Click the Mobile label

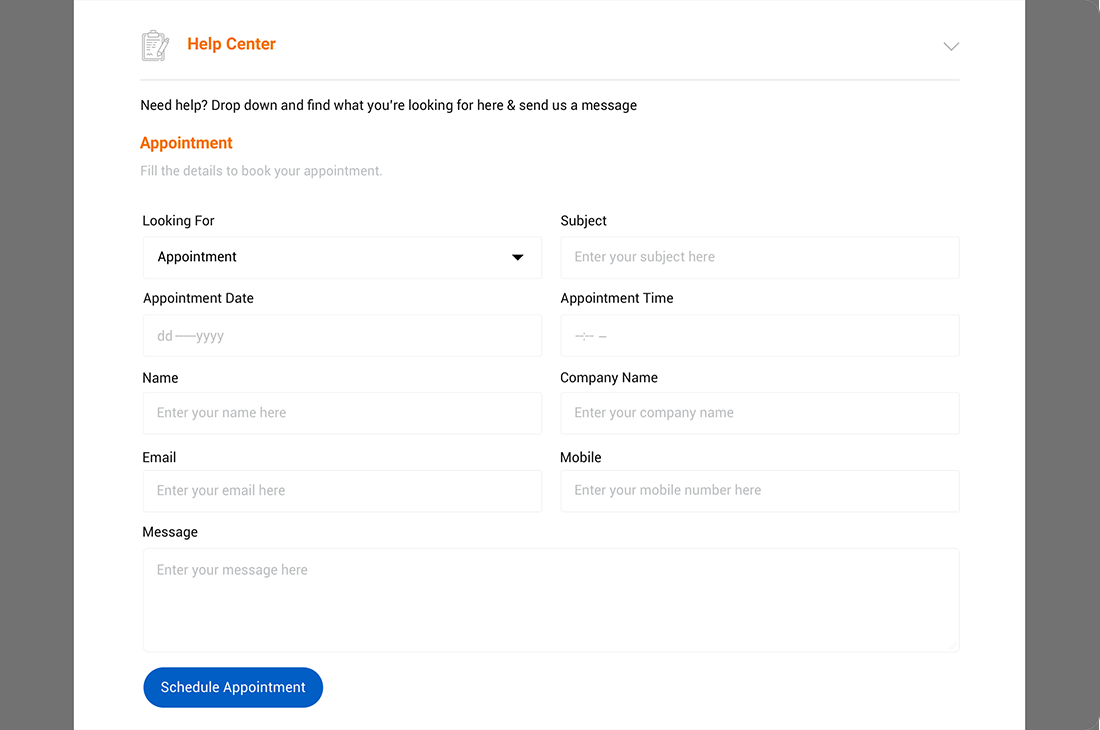(581, 457)
